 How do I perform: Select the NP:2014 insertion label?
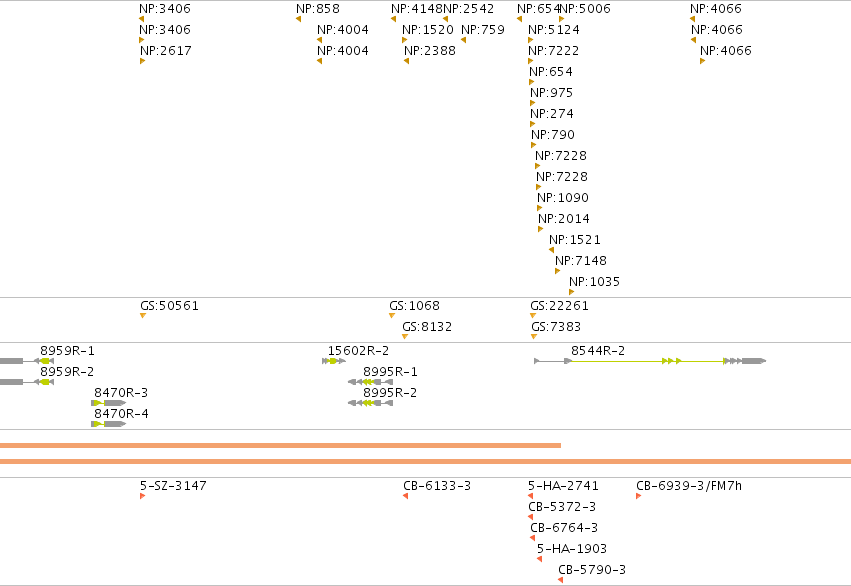tap(564, 219)
